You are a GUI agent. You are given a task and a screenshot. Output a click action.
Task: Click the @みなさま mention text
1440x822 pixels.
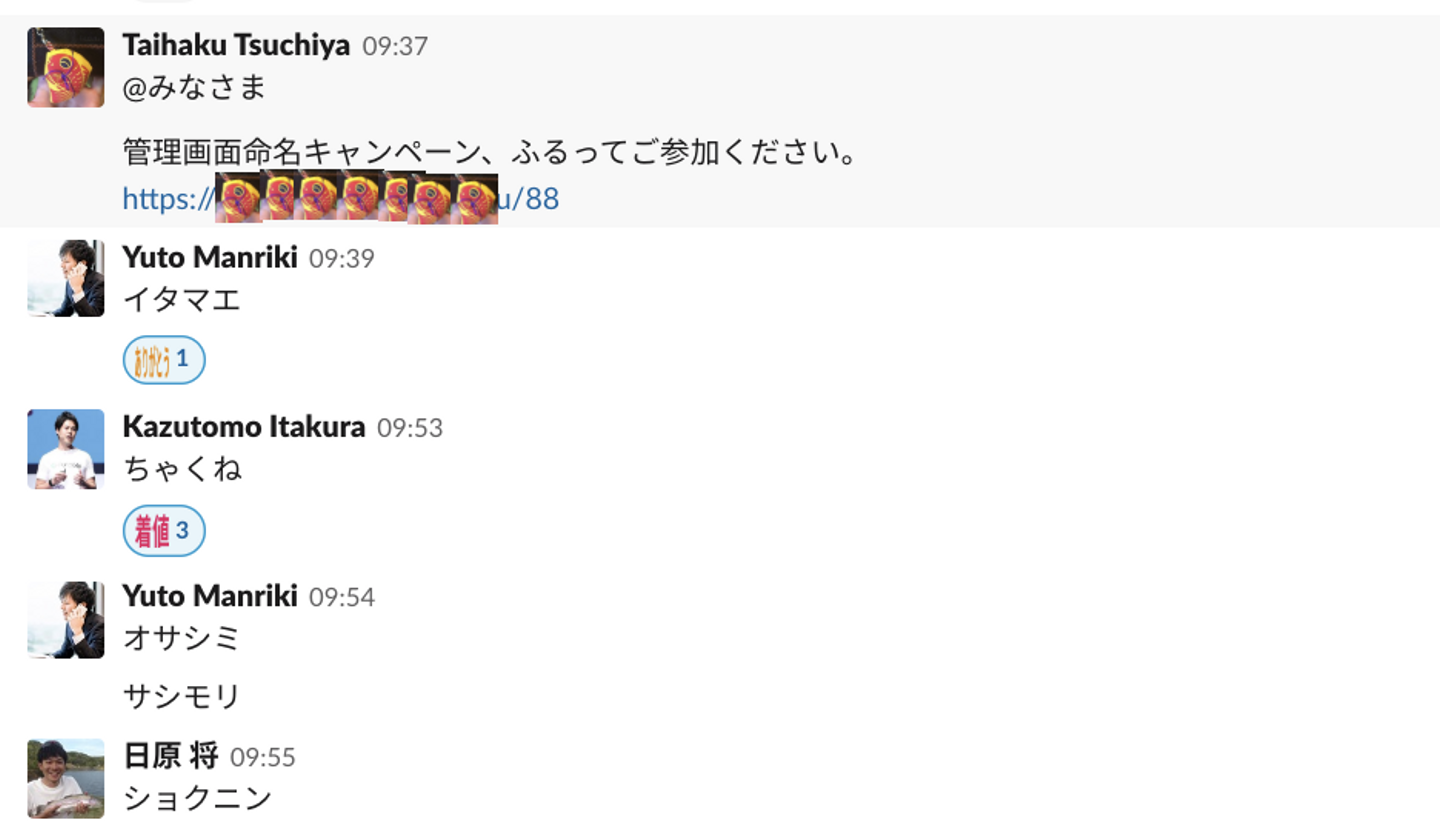pos(194,88)
